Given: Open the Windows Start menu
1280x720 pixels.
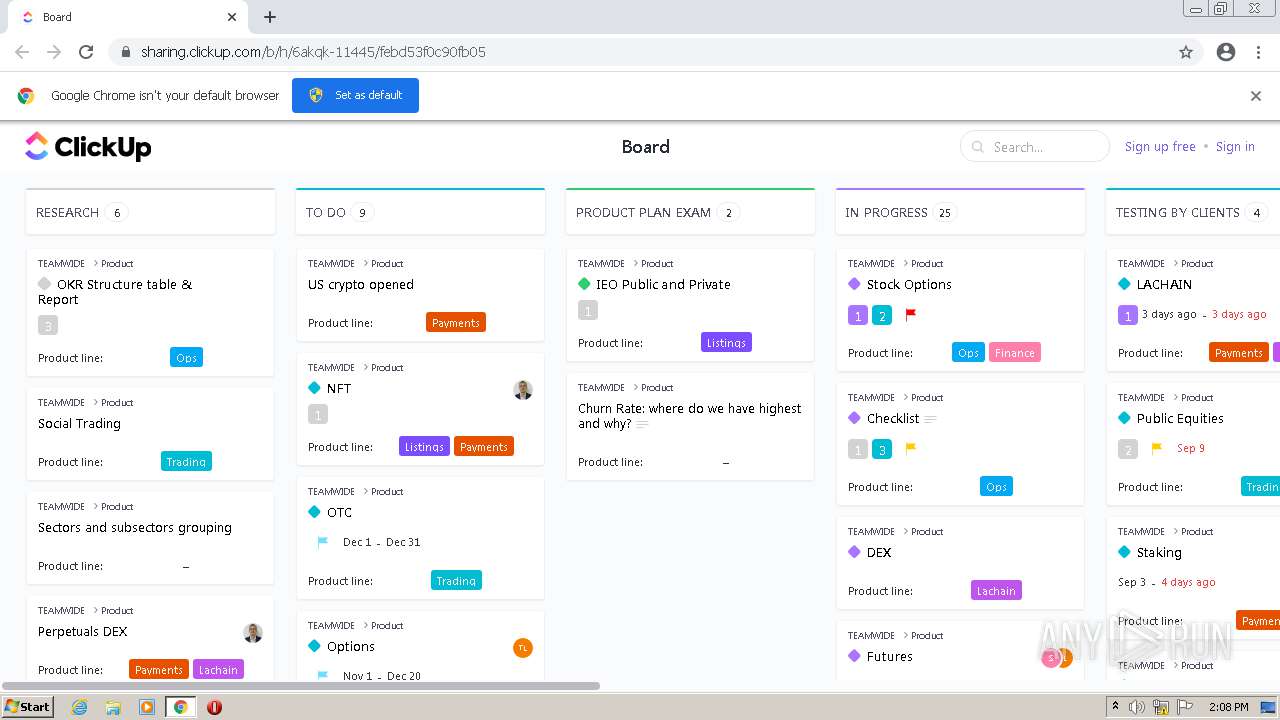Looking at the screenshot, I should (28, 707).
